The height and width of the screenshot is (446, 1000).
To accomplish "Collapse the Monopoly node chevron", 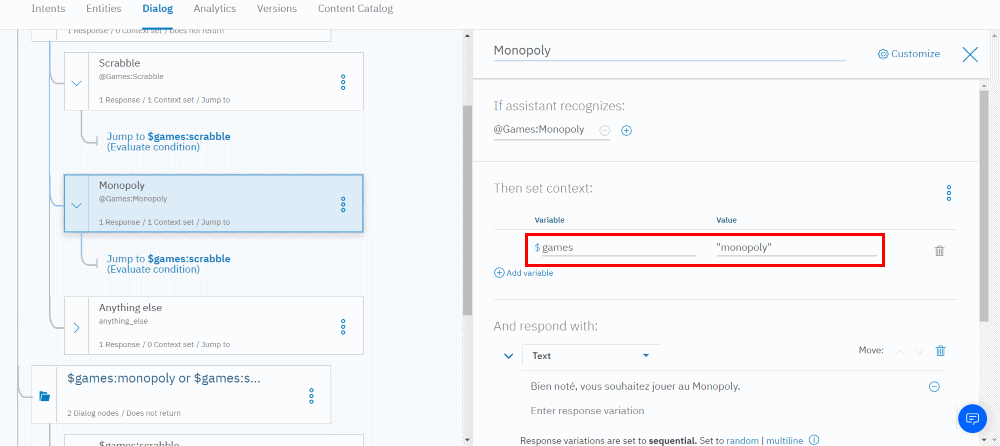I will 77,205.
